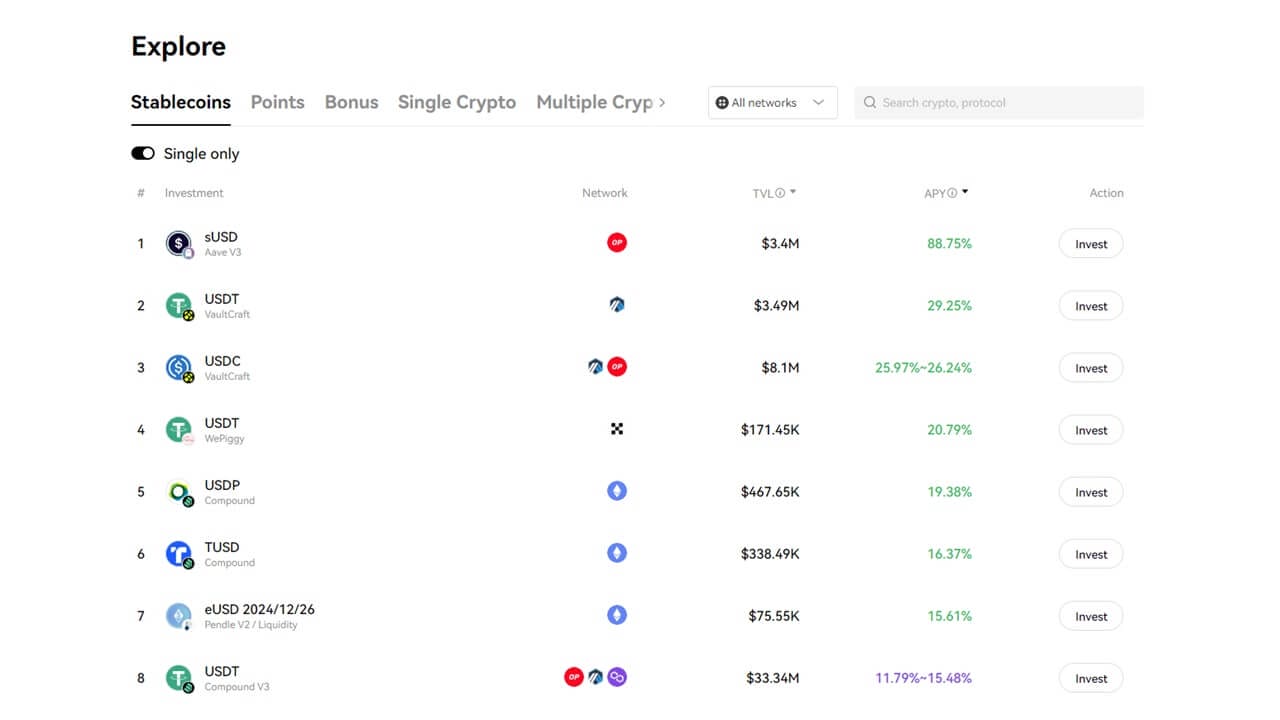
Task: Click the eUSD 2024/12/26 name
Action: (x=259, y=609)
